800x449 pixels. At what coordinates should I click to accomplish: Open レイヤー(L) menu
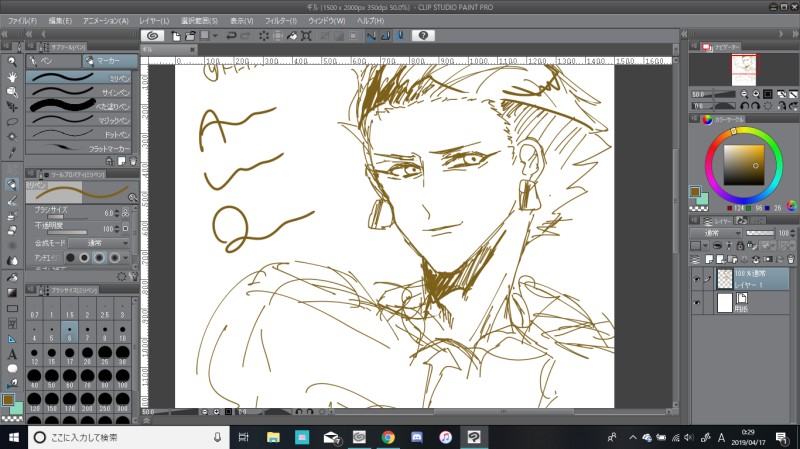tap(154, 21)
